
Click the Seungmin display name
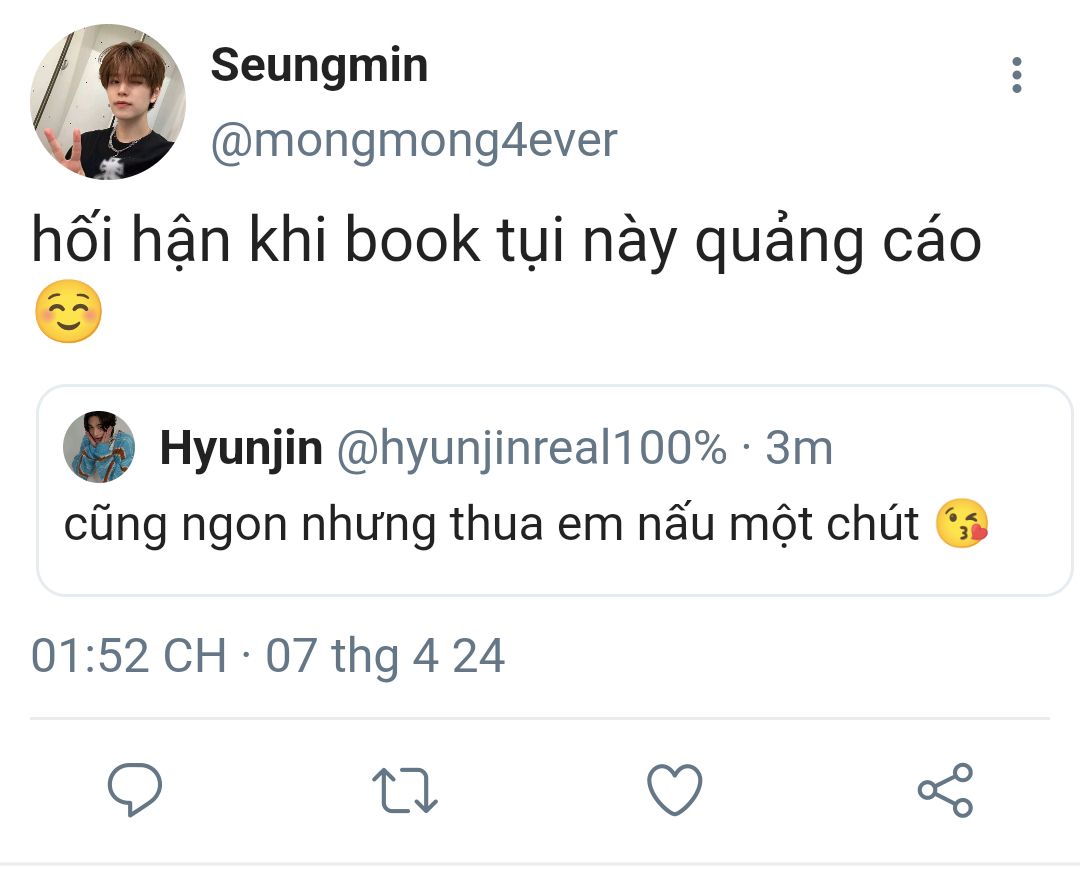point(319,67)
